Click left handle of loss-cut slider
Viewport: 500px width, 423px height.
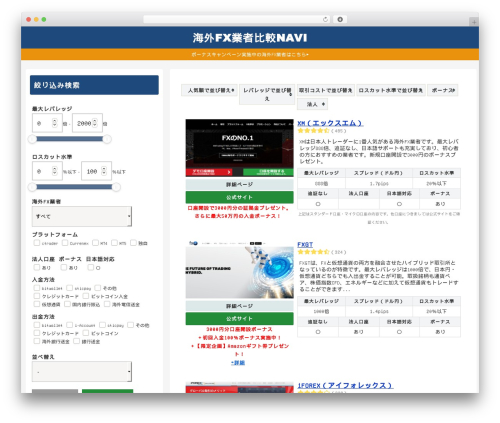pos(32,187)
